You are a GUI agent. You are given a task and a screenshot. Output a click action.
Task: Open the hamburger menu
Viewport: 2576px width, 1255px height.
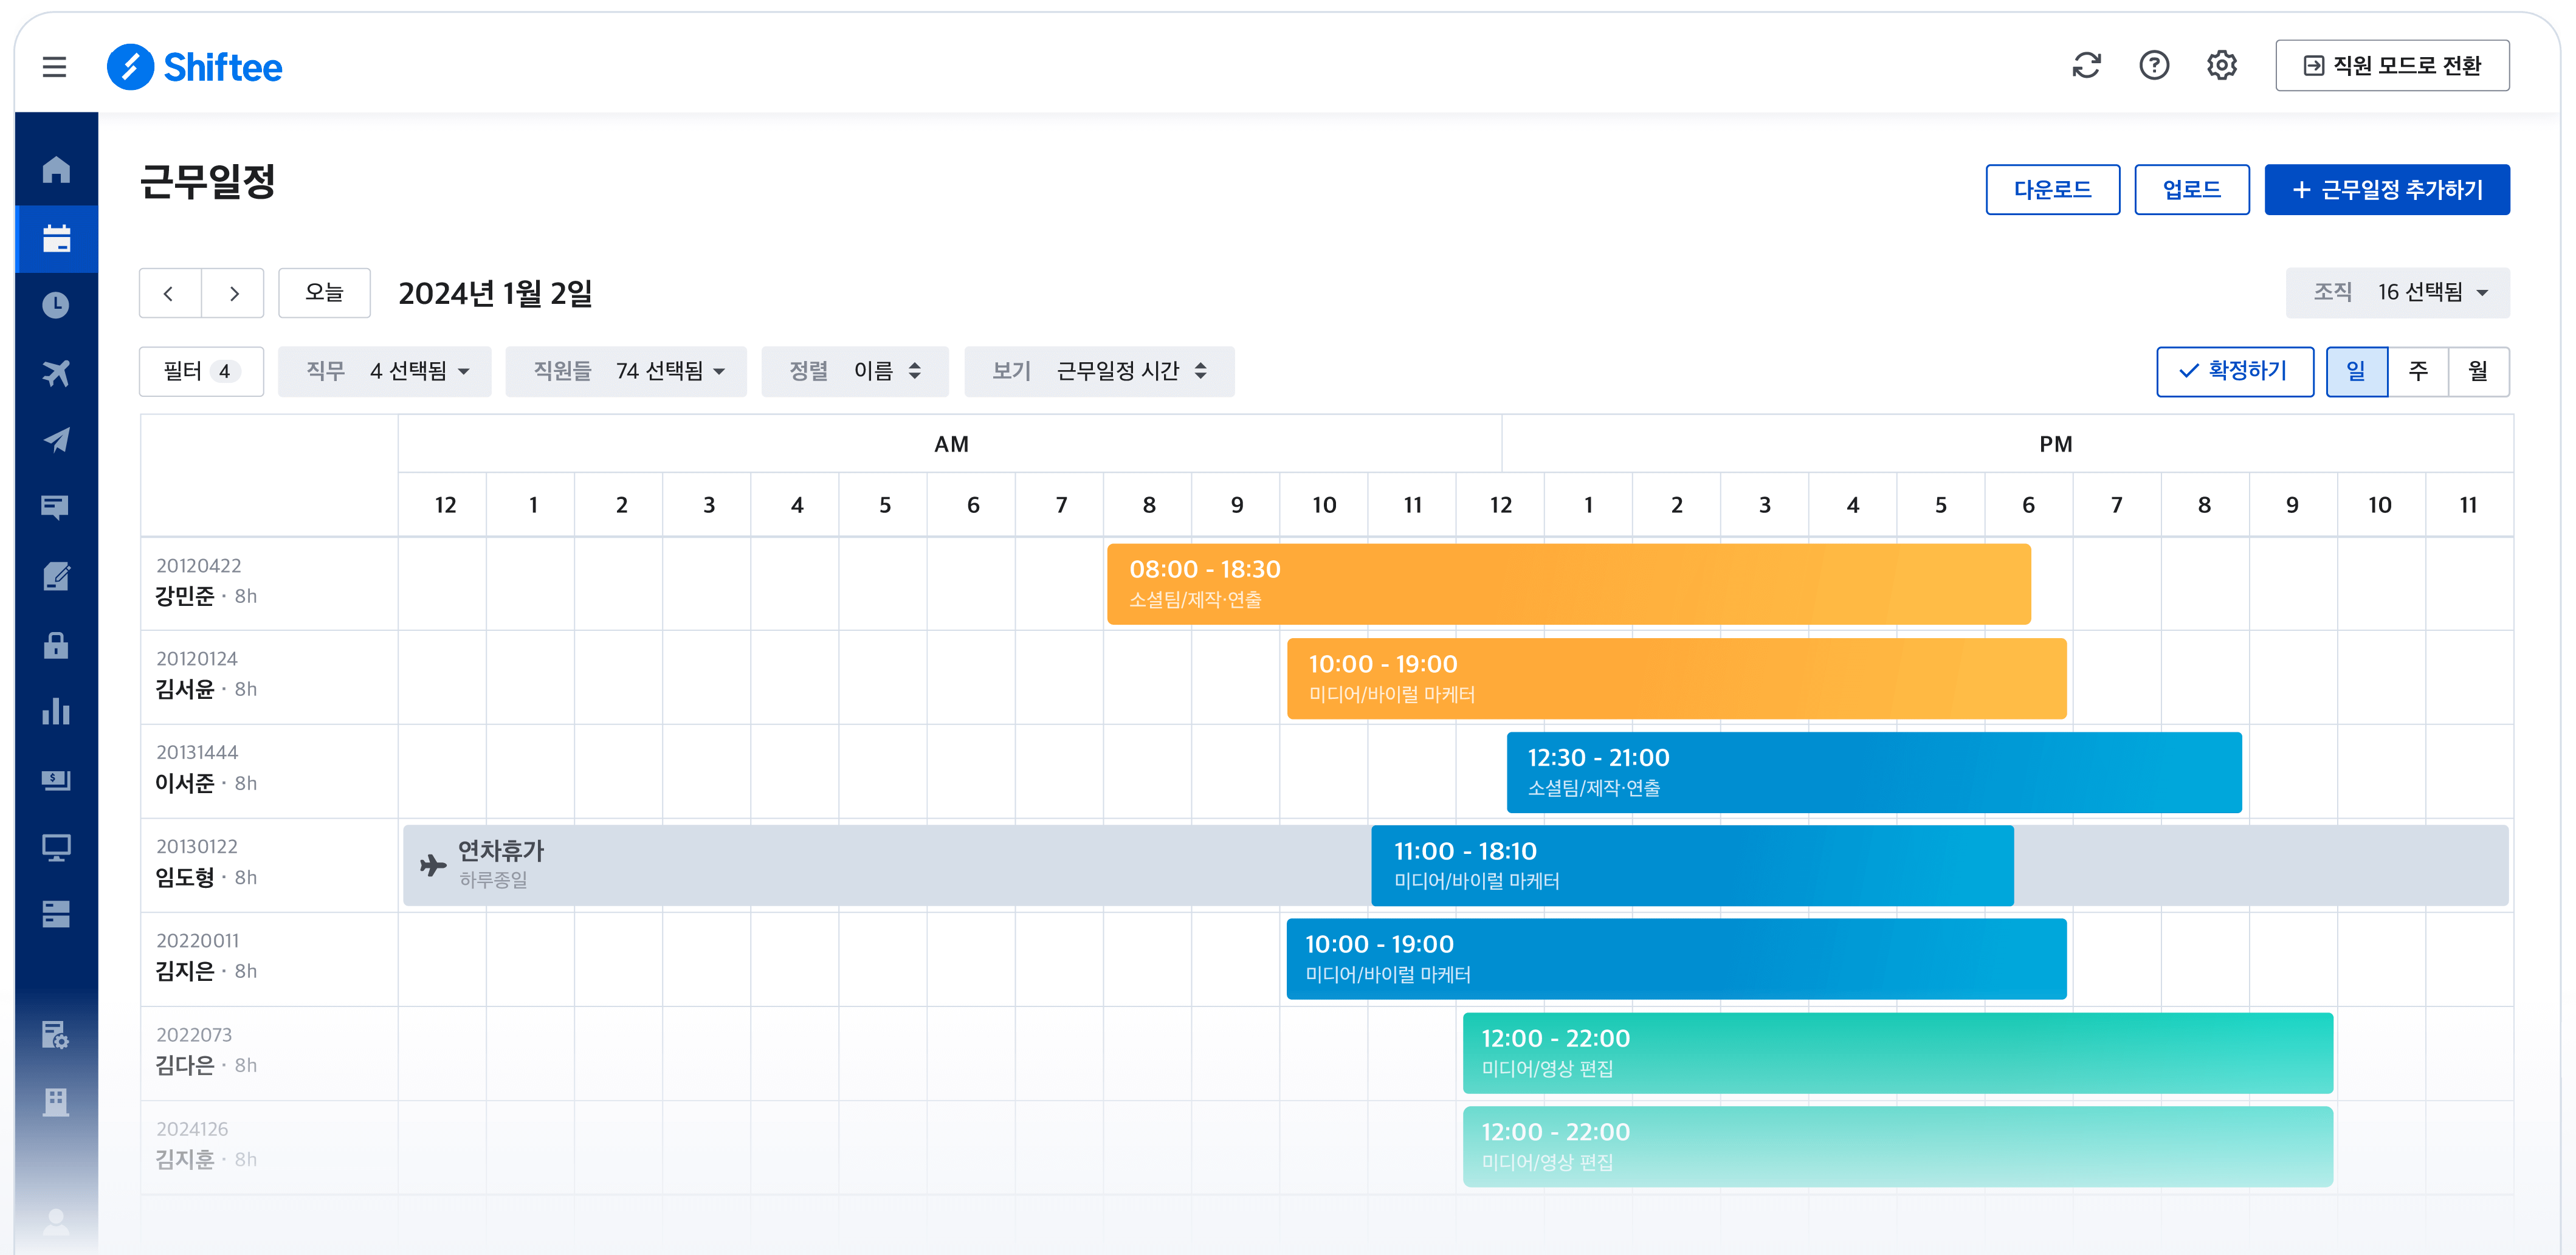[54, 67]
